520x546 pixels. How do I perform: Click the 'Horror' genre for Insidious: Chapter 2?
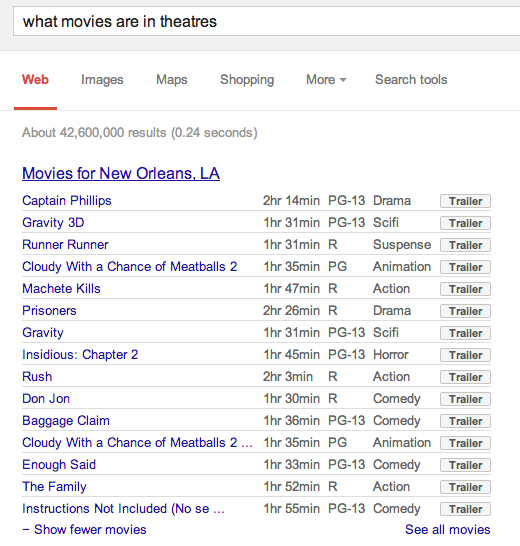pos(391,354)
